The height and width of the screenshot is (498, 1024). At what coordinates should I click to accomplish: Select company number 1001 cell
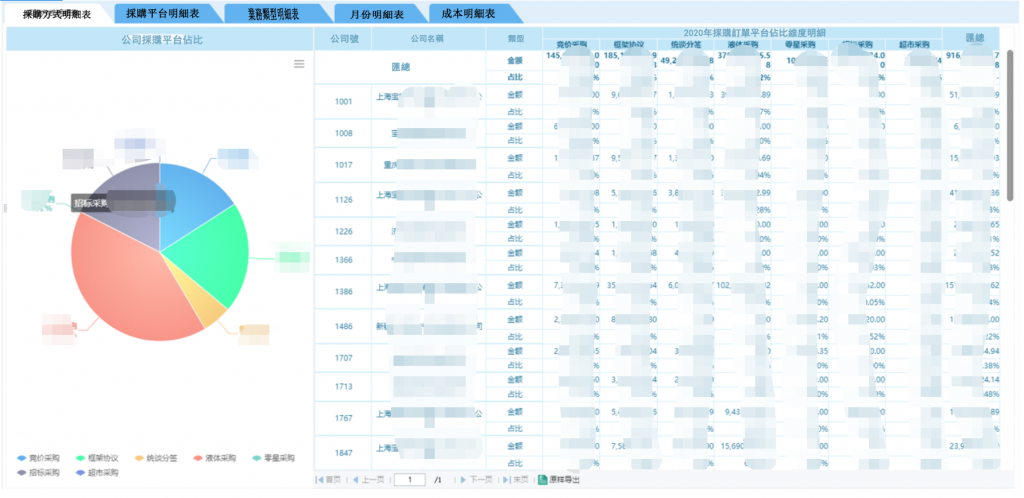343,102
